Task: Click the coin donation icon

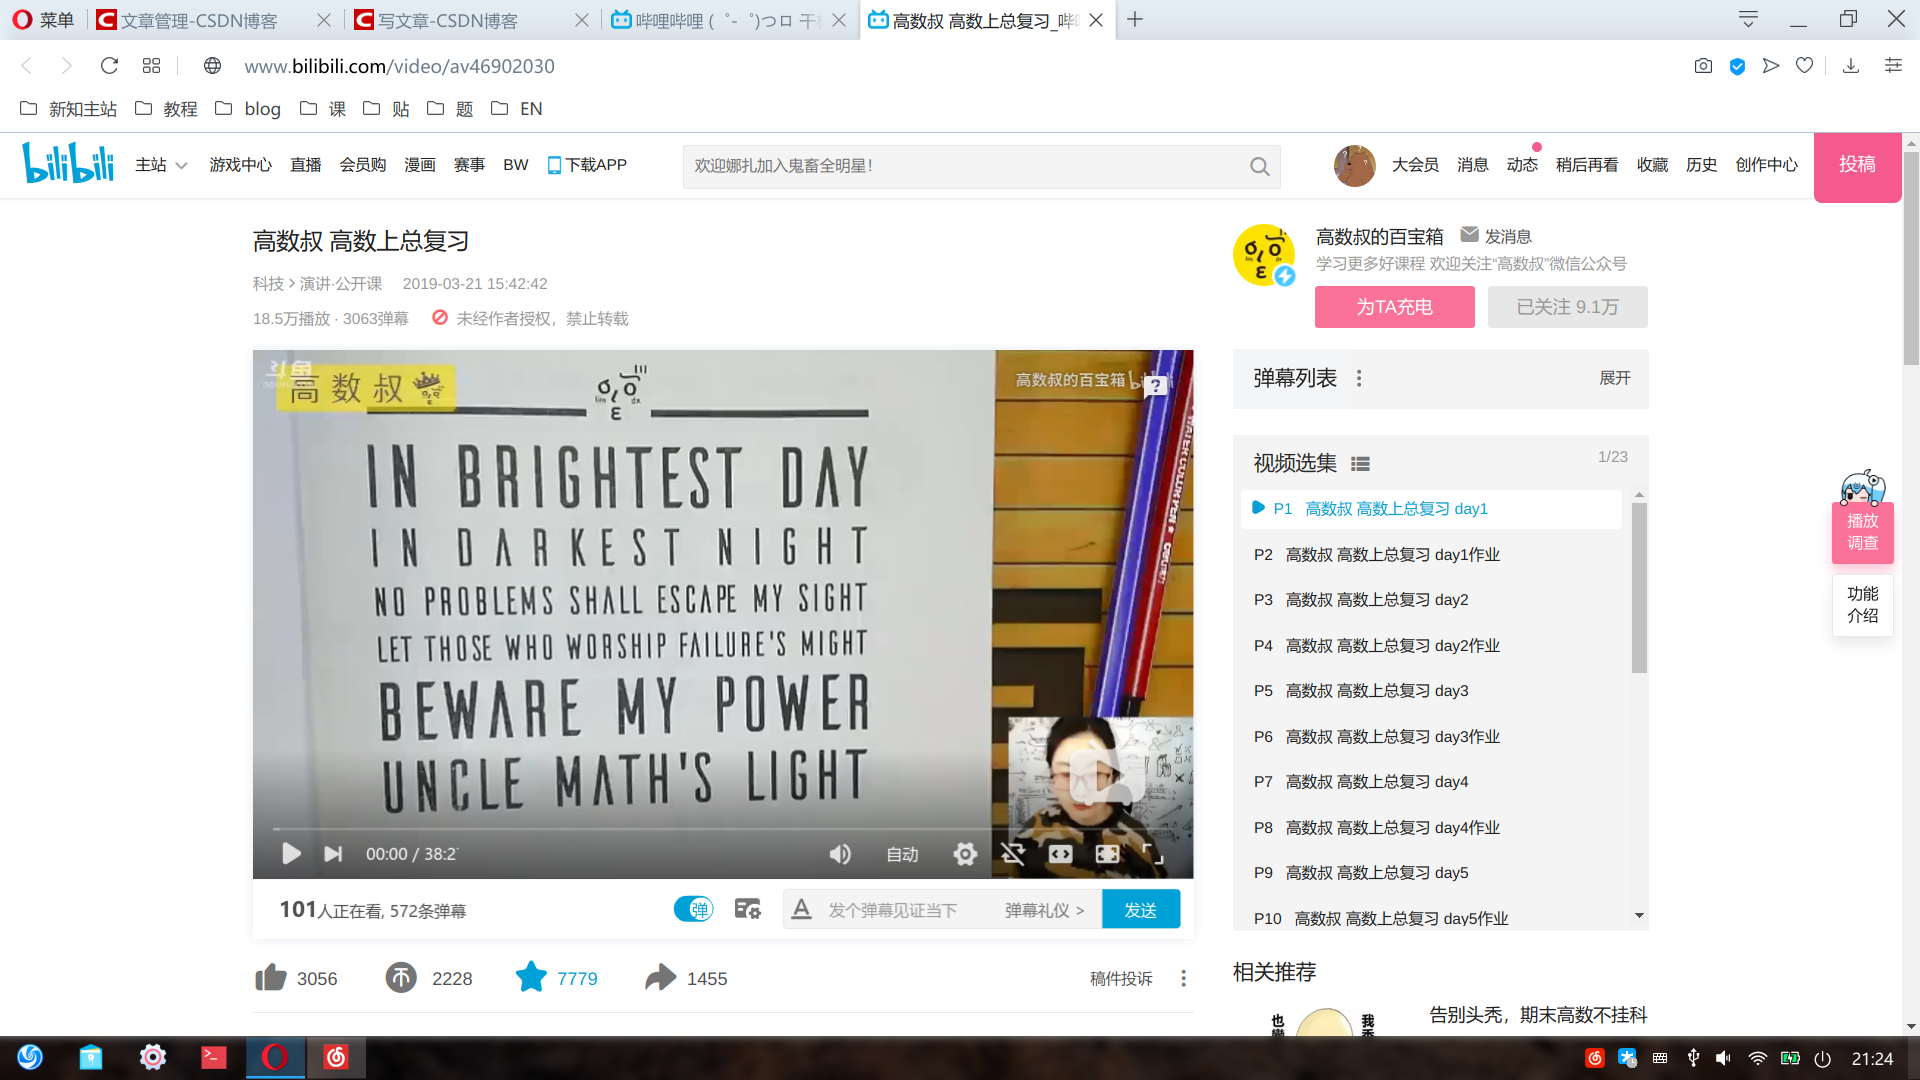Action: click(401, 978)
